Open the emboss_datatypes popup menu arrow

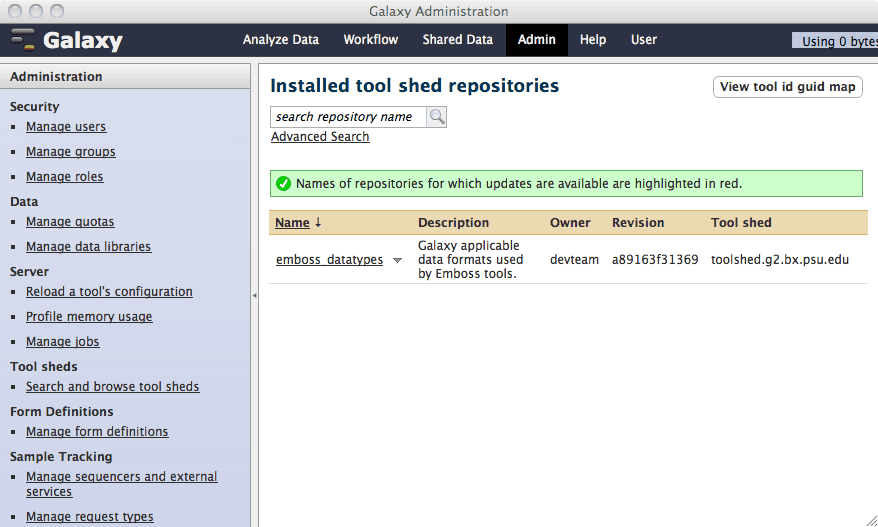[x=397, y=260]
